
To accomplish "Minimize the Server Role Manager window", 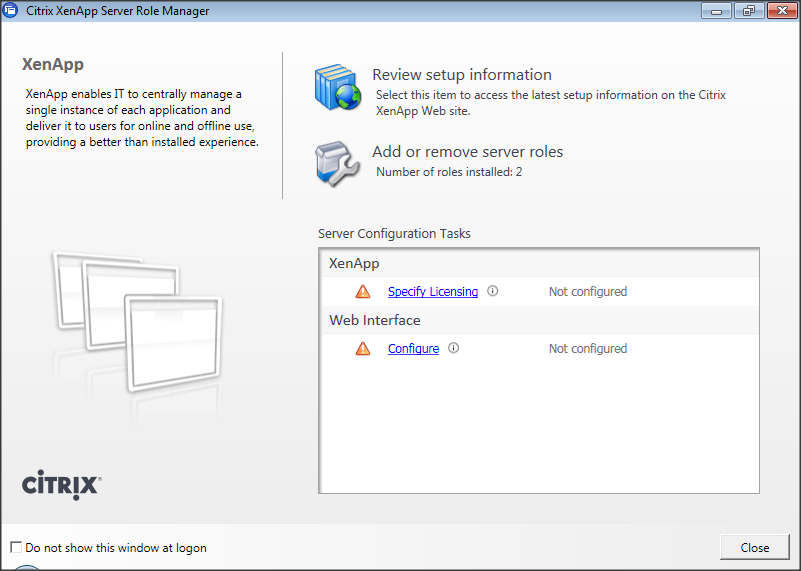I will coord(716,11).
